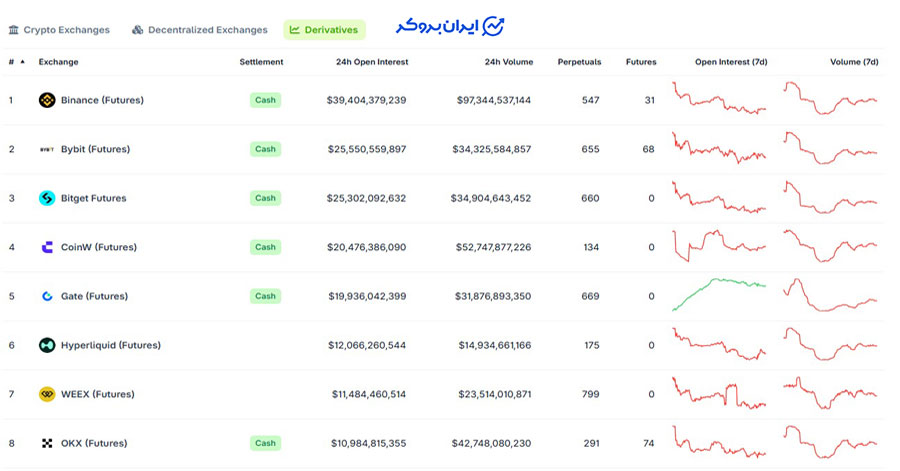Click the $23,514,010,871 volume value
Image resolution: width=900 pixels, height=471 pixels.
[x=495, y=395]
